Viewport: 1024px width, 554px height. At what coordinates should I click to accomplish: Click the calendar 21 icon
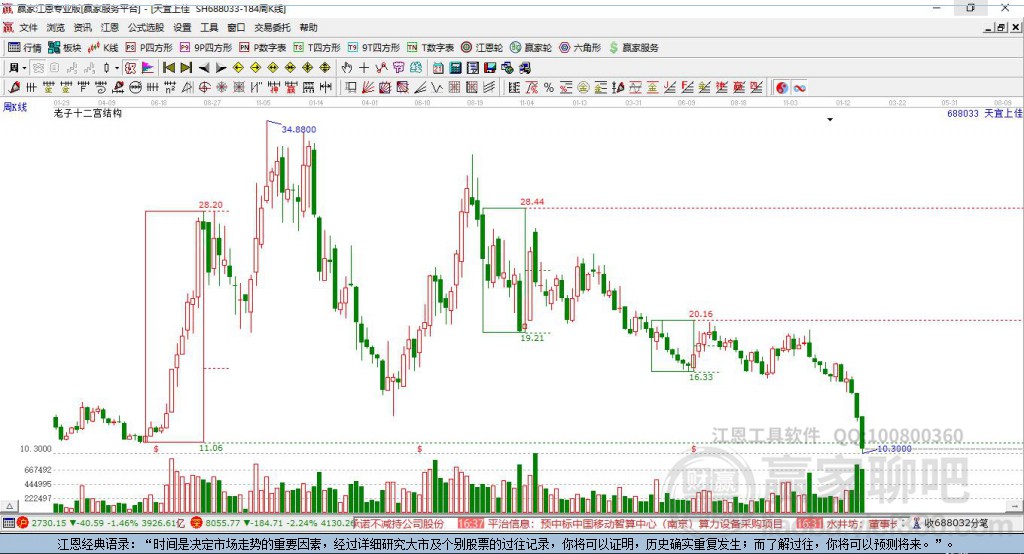point(438,68)
